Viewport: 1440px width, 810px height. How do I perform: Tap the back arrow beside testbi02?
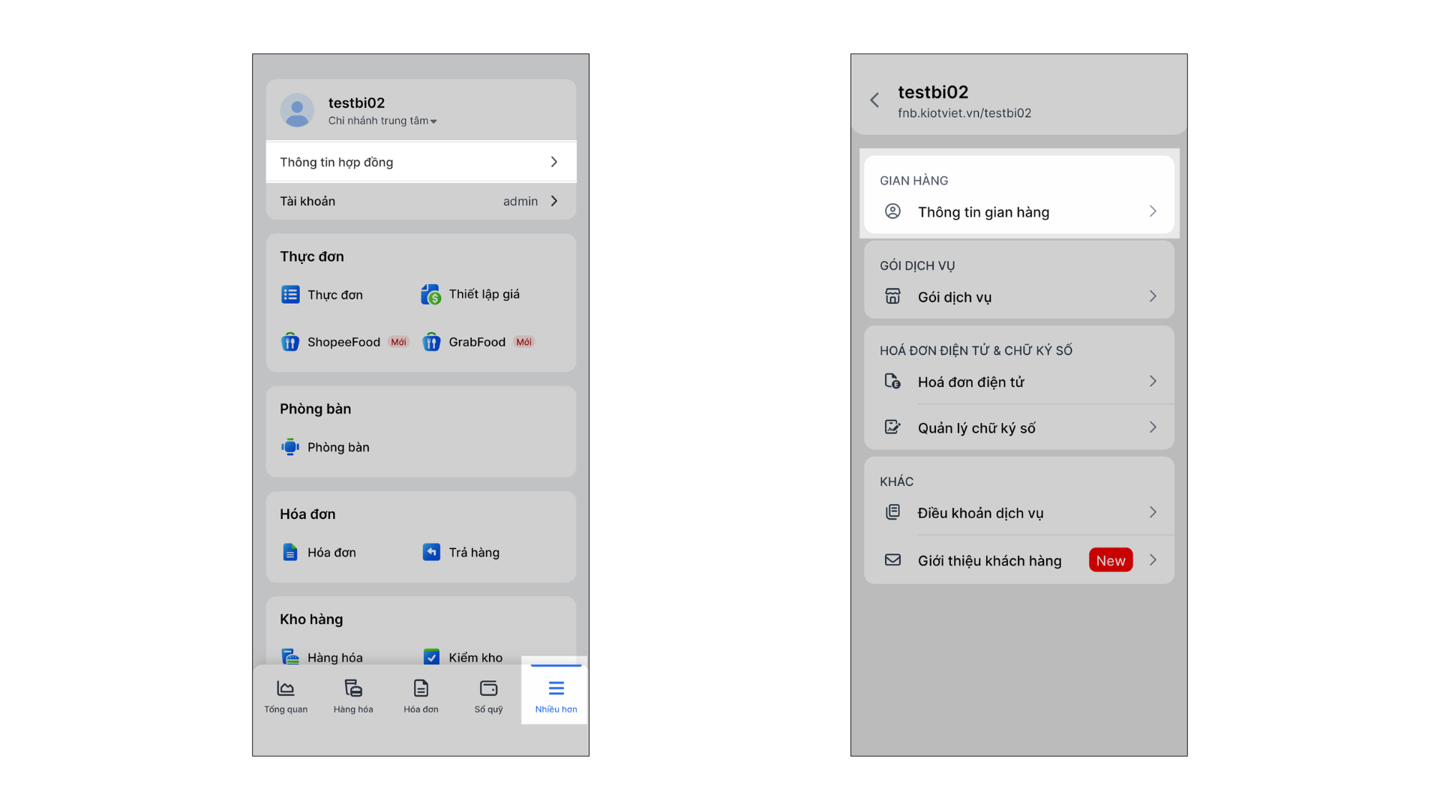coord(875,100)
